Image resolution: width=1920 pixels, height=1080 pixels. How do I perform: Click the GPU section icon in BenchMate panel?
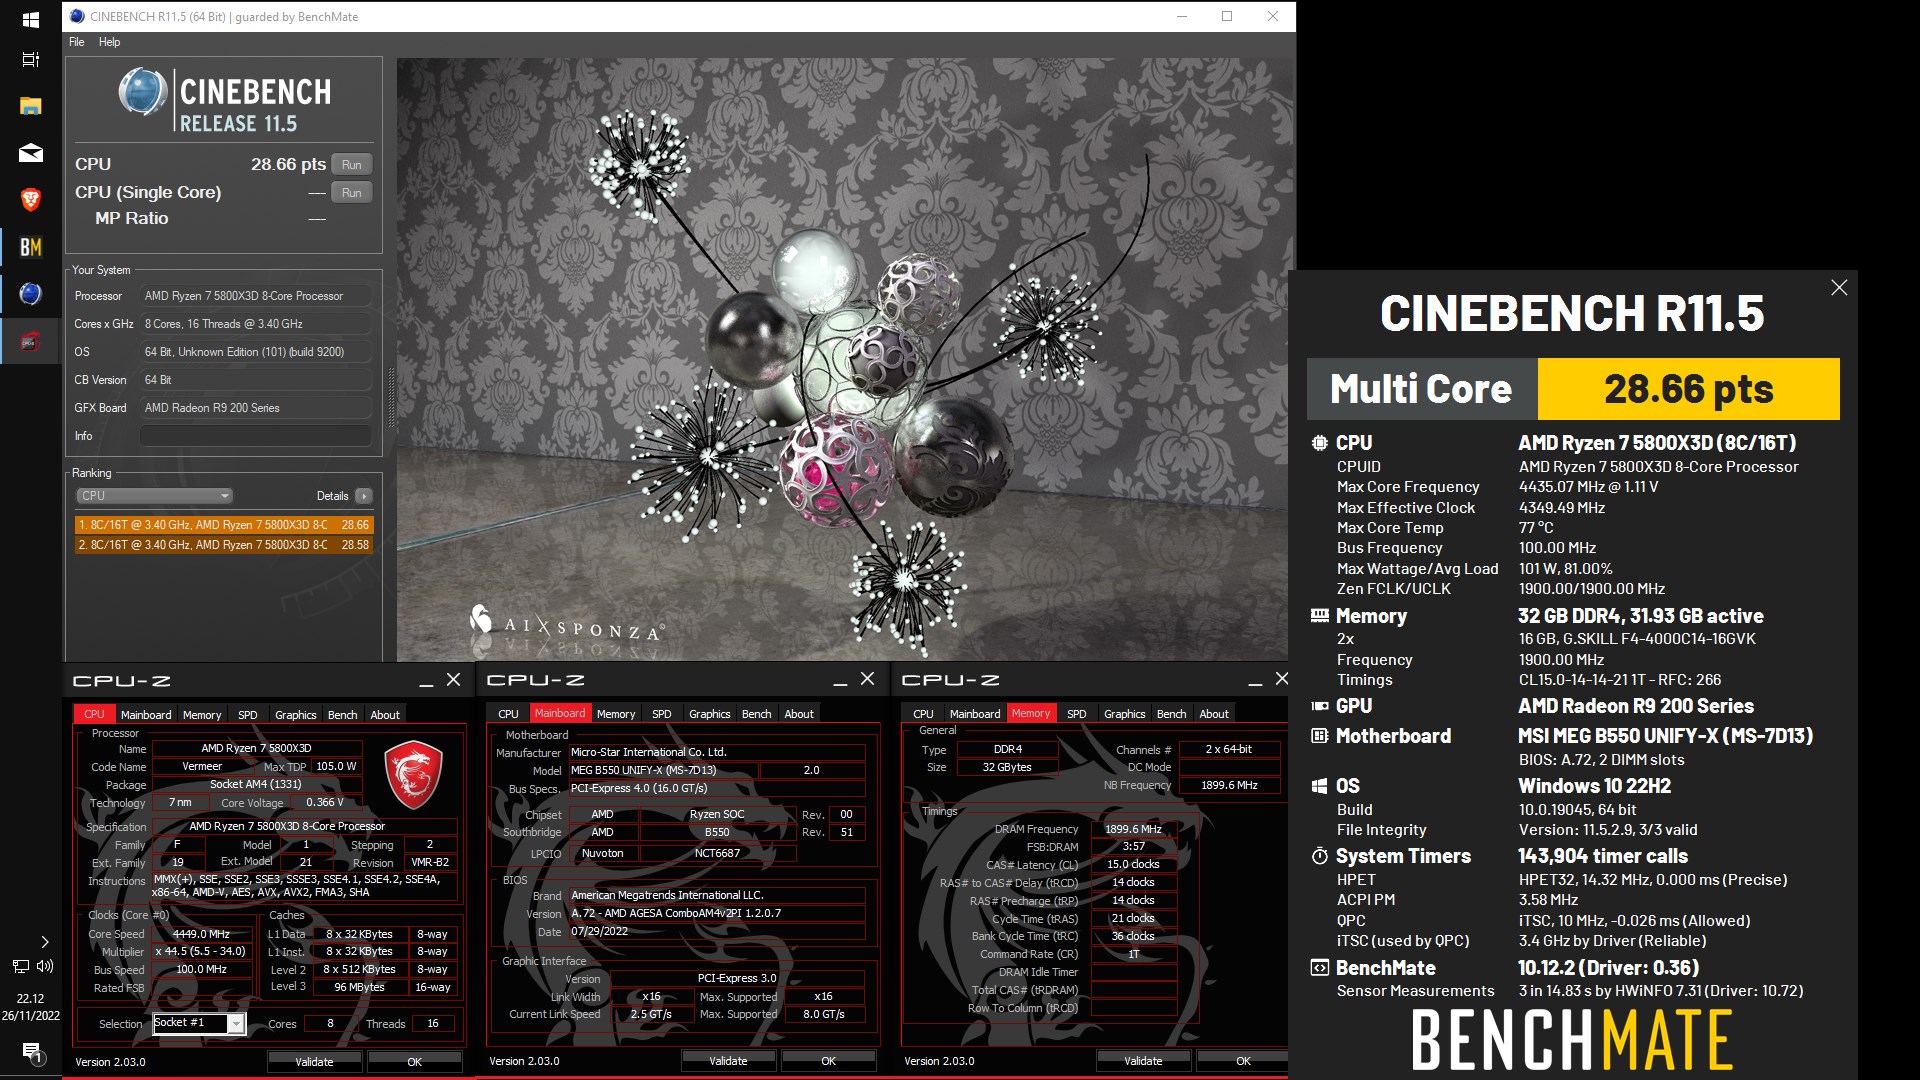point(1320,706)
